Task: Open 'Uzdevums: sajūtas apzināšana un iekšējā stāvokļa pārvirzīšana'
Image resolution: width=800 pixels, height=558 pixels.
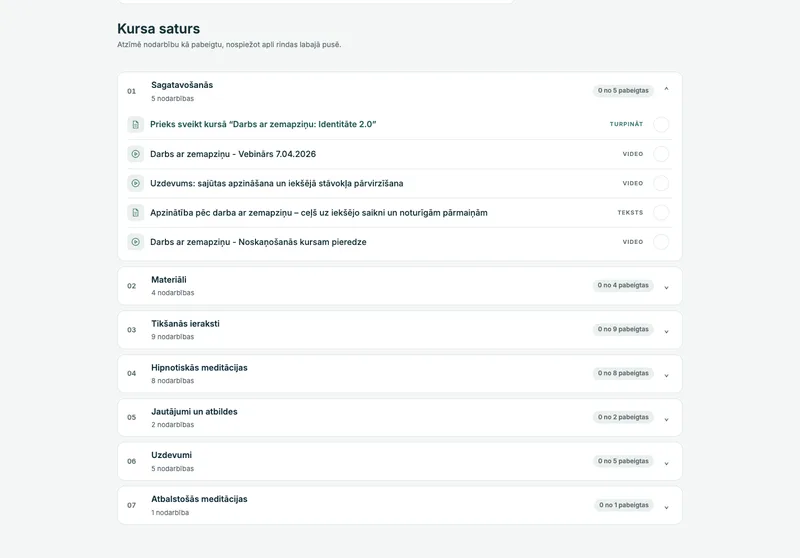Action: pyautogui.click(x=277, y=183)
